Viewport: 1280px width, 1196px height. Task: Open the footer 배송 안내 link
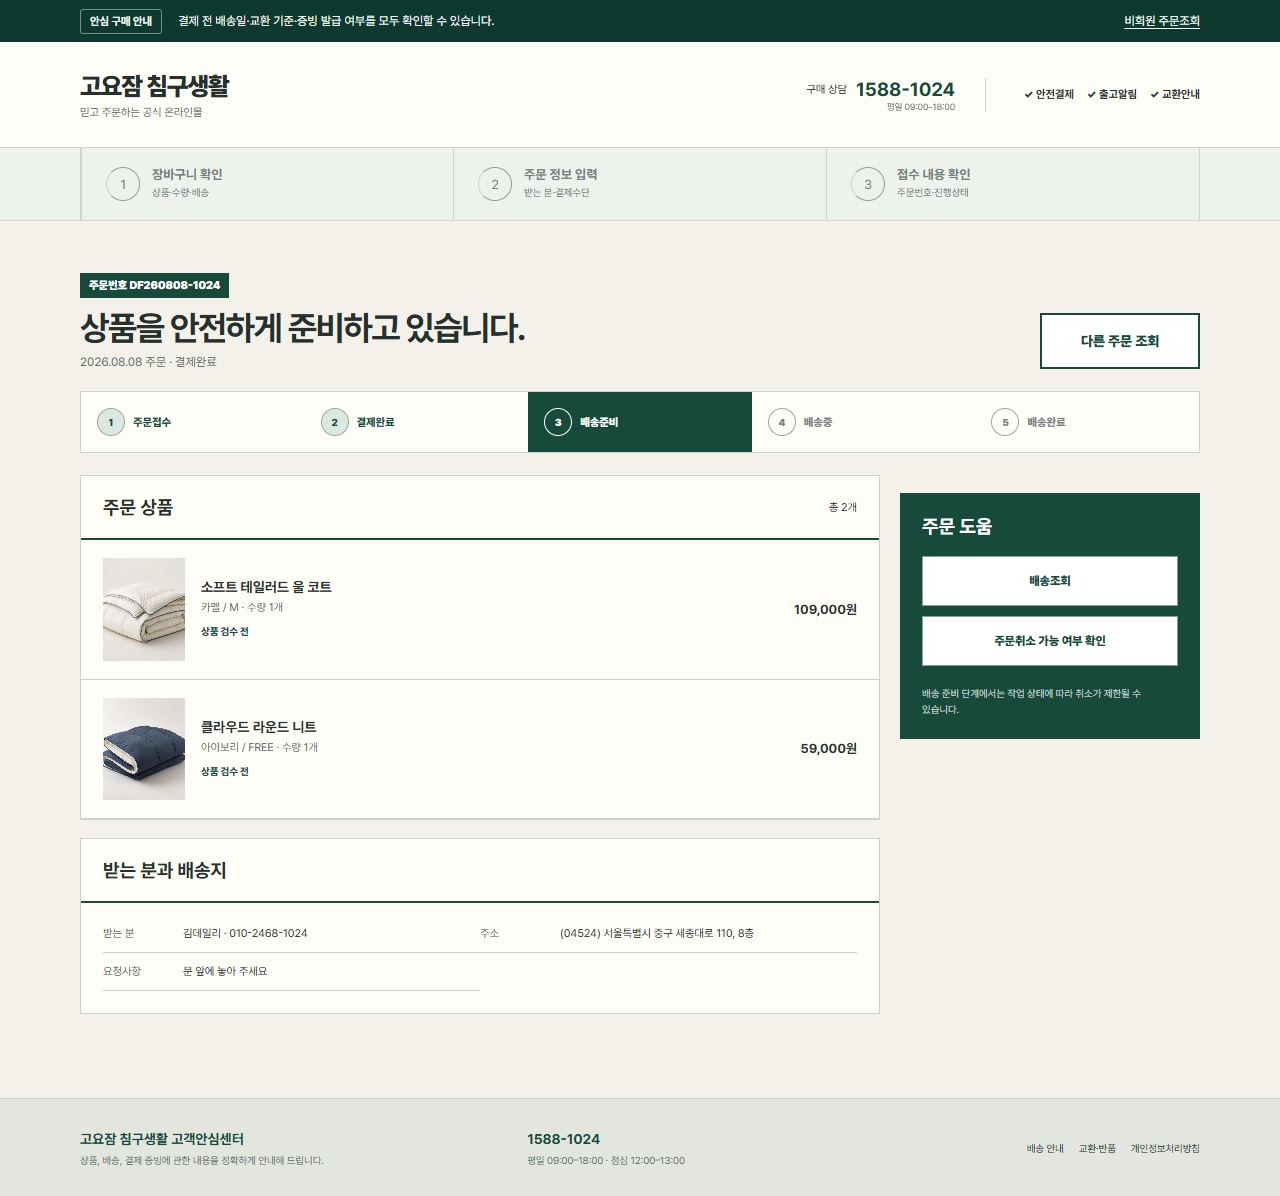pyautogui.click(x=1045, y=1149)
